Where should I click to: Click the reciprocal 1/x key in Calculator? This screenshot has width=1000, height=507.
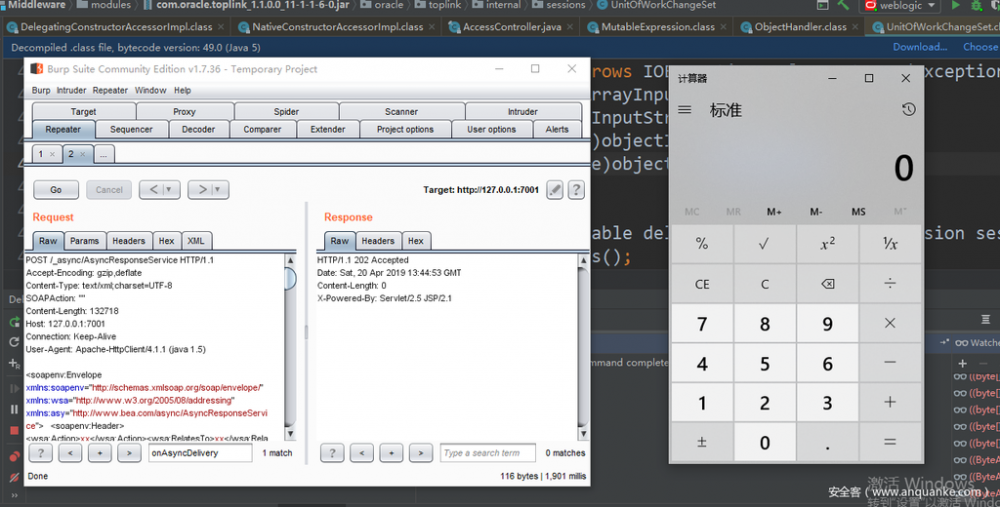pyautogui.click(x=890, y=244)
